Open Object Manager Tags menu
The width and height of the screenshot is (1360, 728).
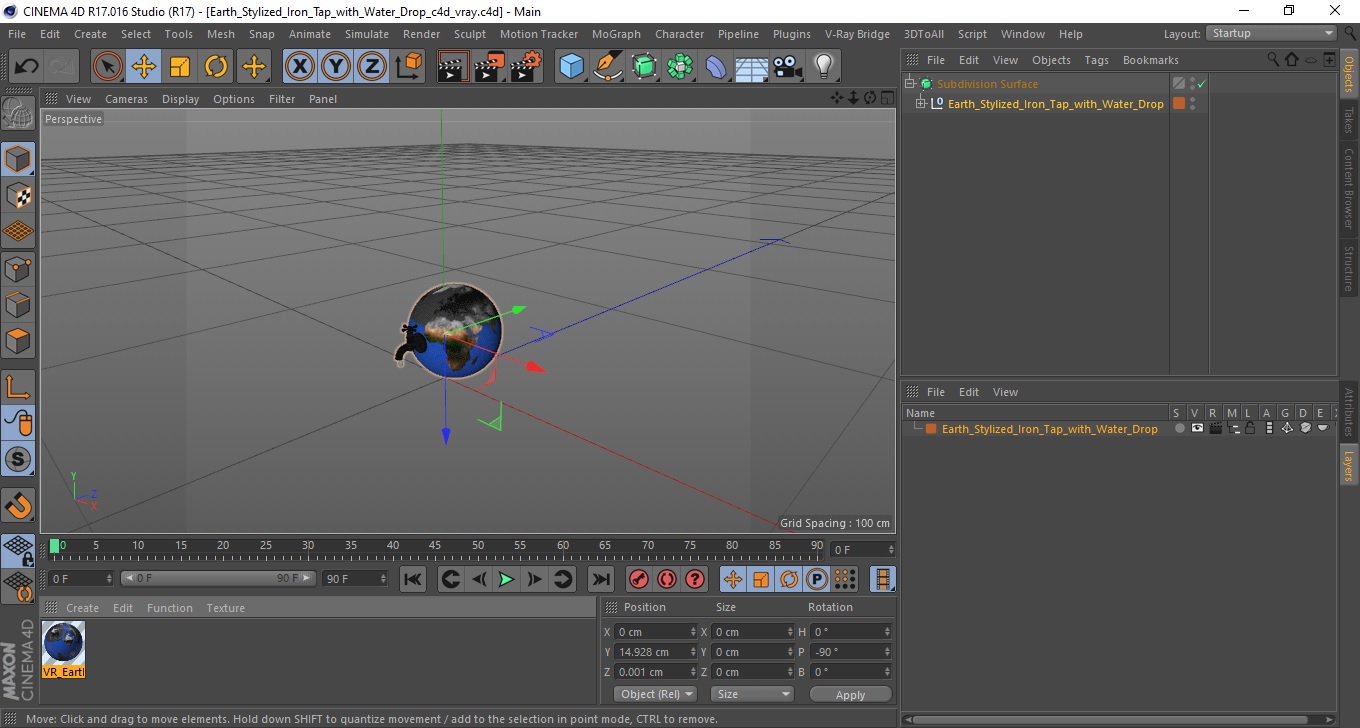[x=1096, y=60]
